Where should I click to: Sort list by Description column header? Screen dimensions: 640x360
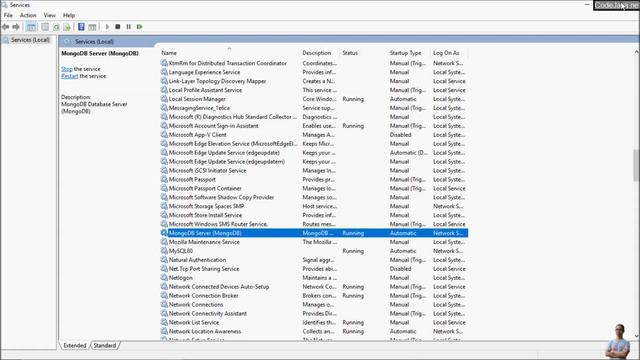click(x=317, y=53)
